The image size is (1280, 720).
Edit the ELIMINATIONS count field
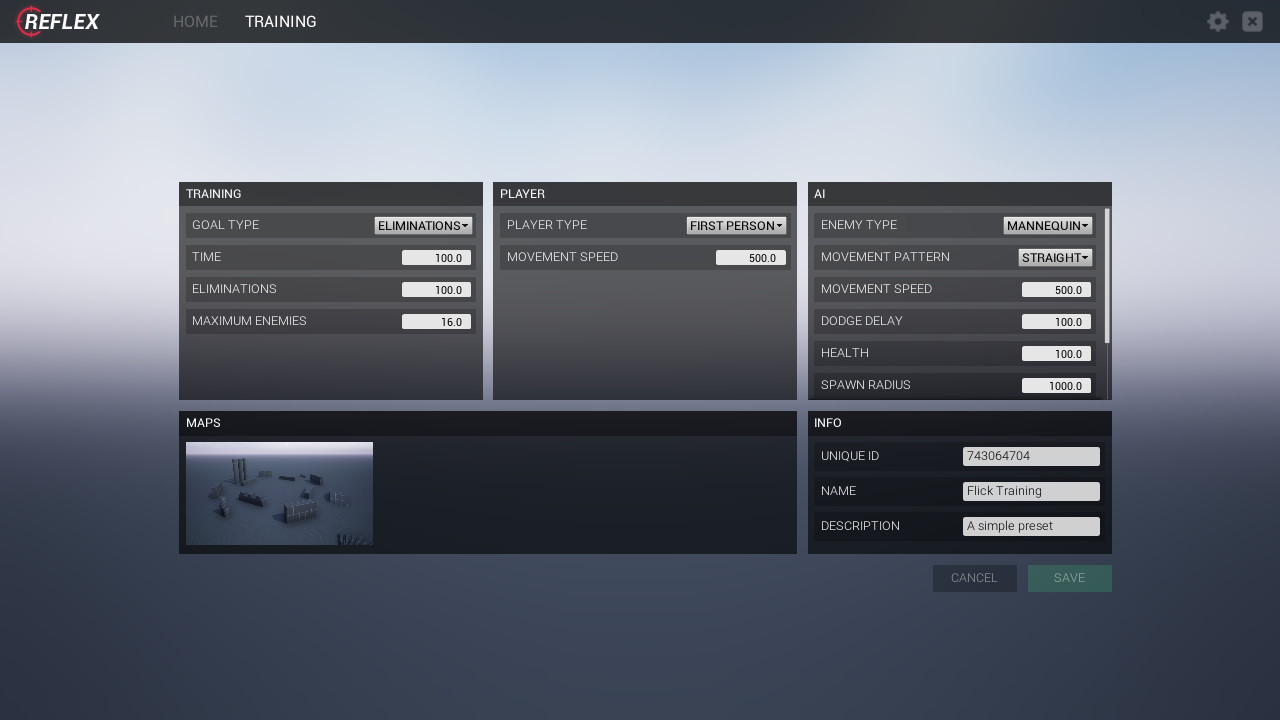coord(436,289)
